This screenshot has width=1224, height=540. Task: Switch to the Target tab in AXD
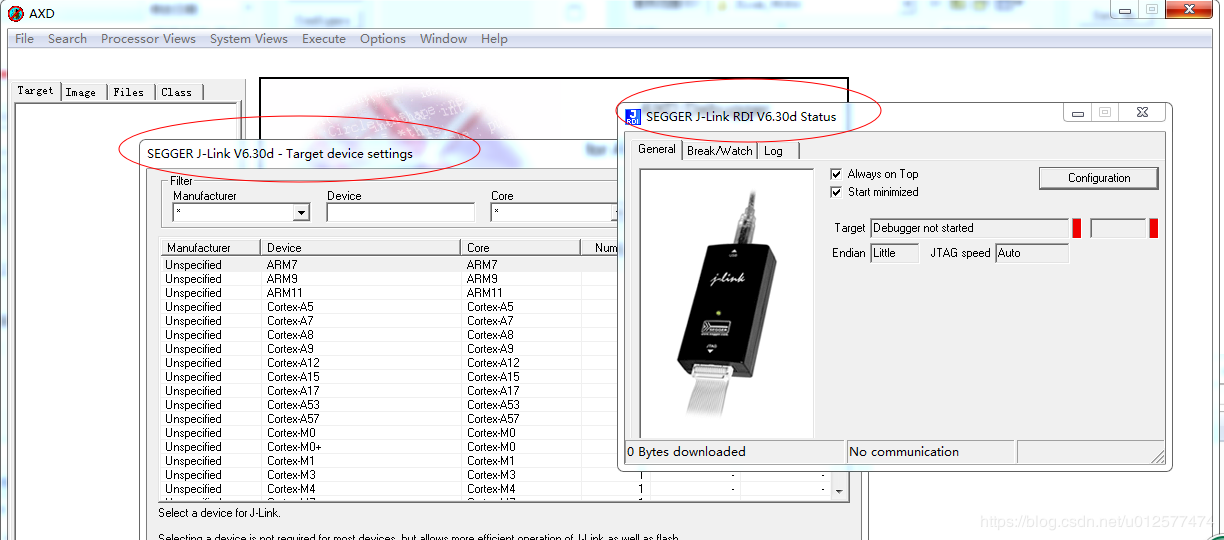(x=36, y=90)
